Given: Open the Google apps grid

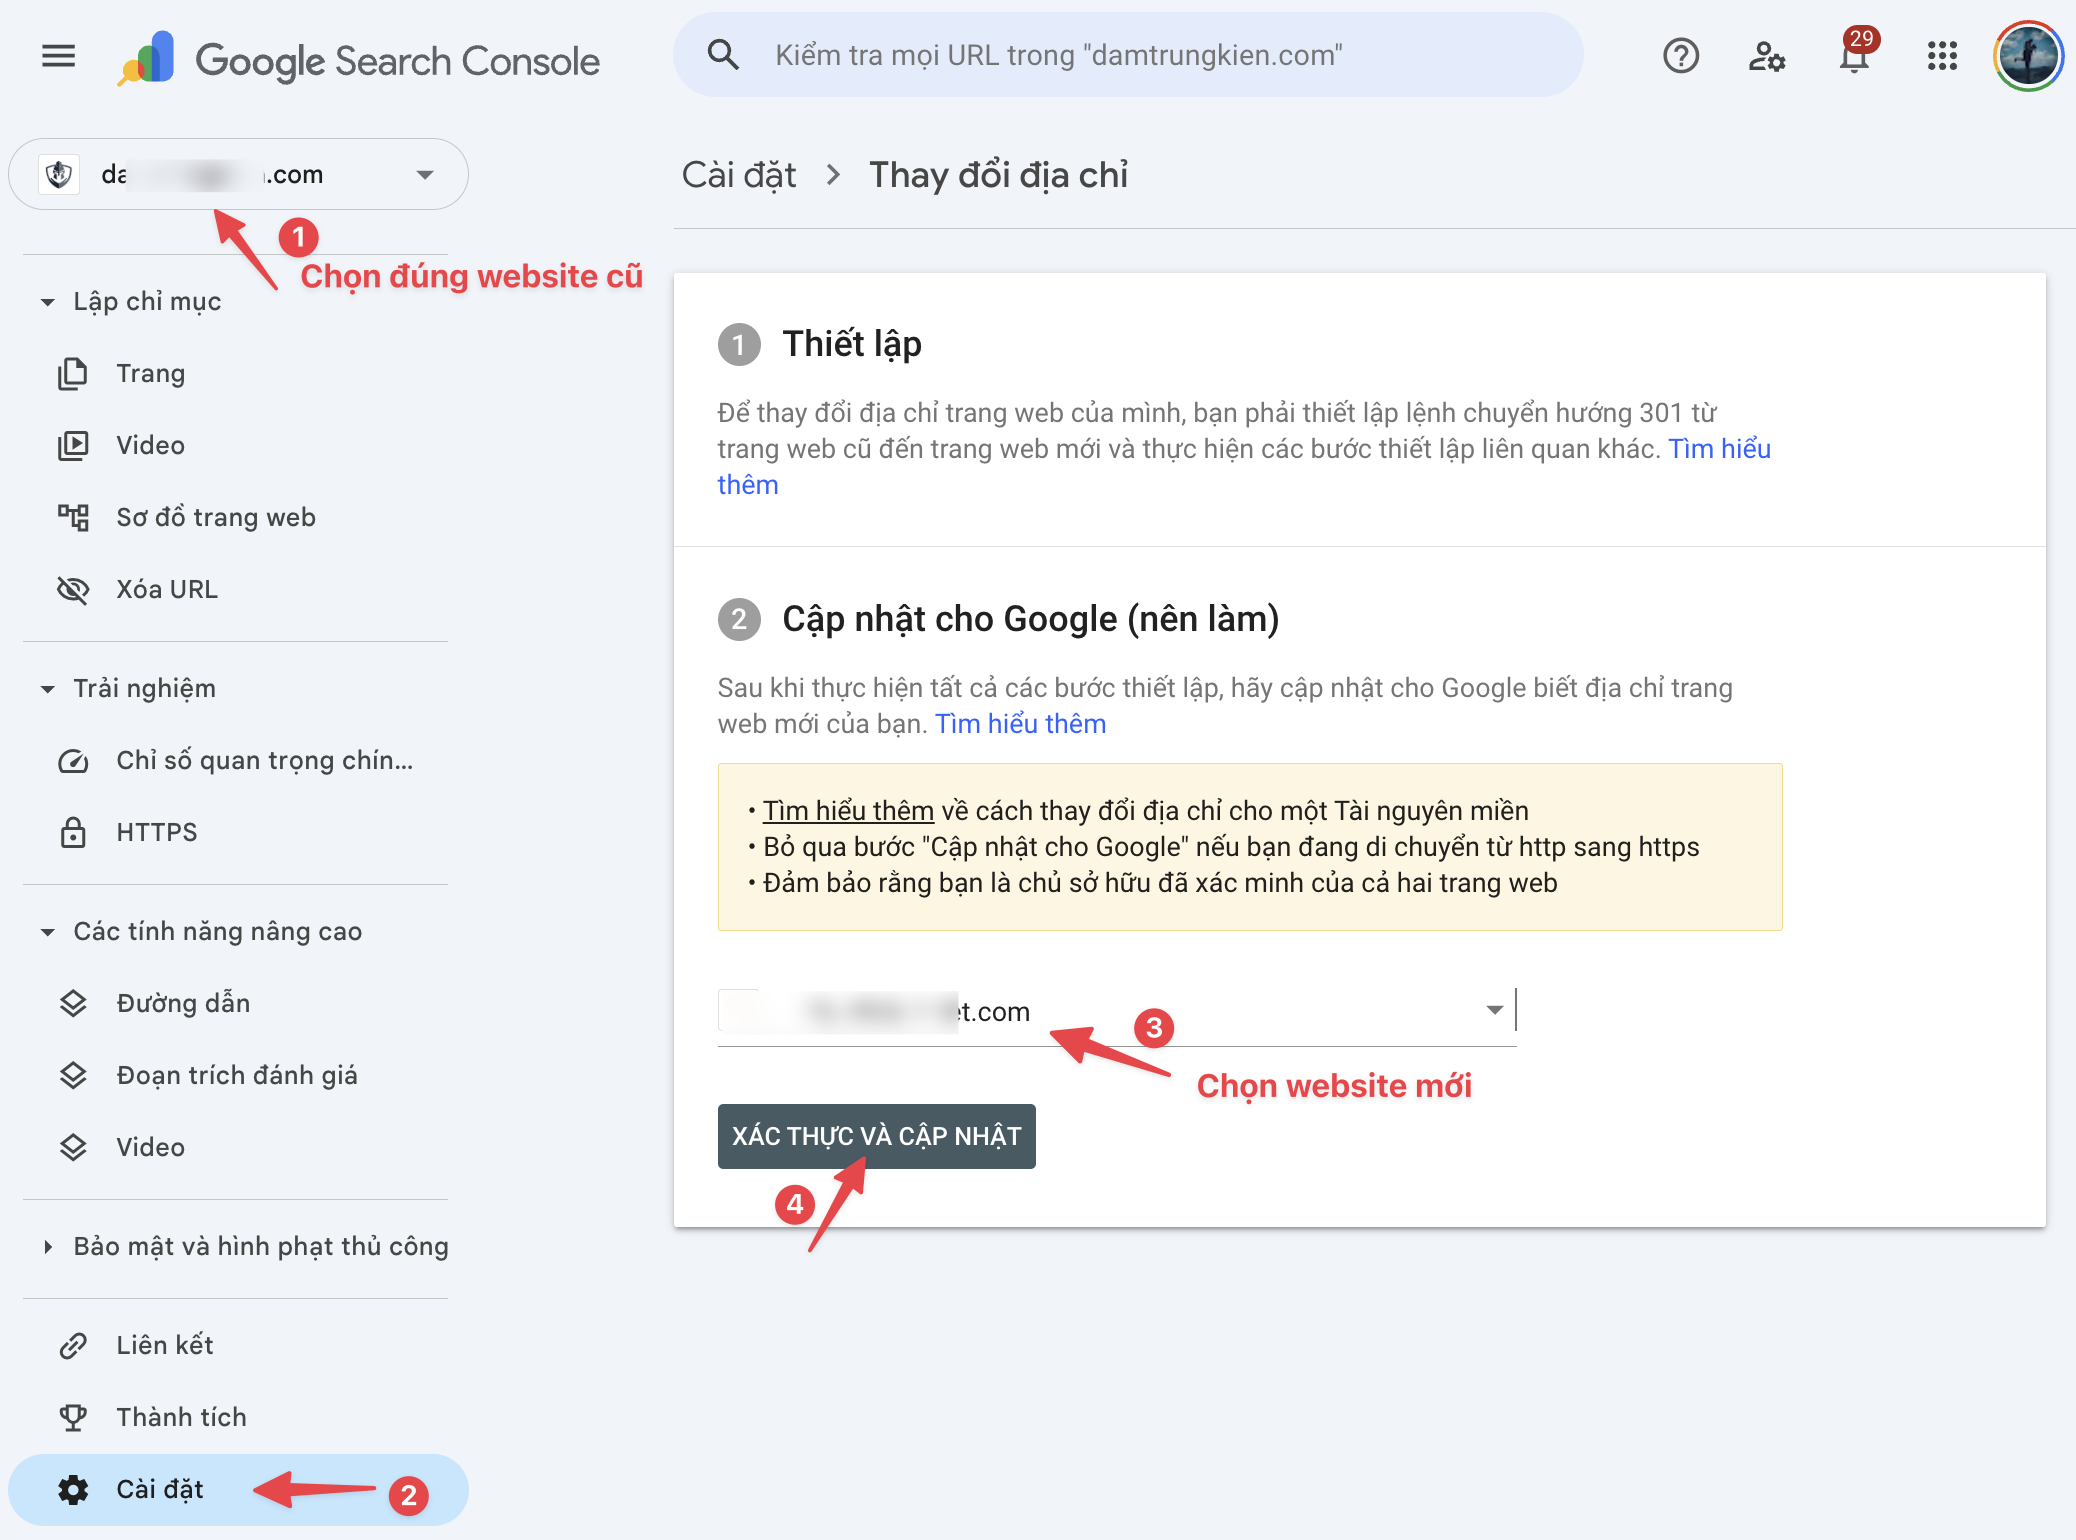Looking at the screenshot, I should point(1942,56).
